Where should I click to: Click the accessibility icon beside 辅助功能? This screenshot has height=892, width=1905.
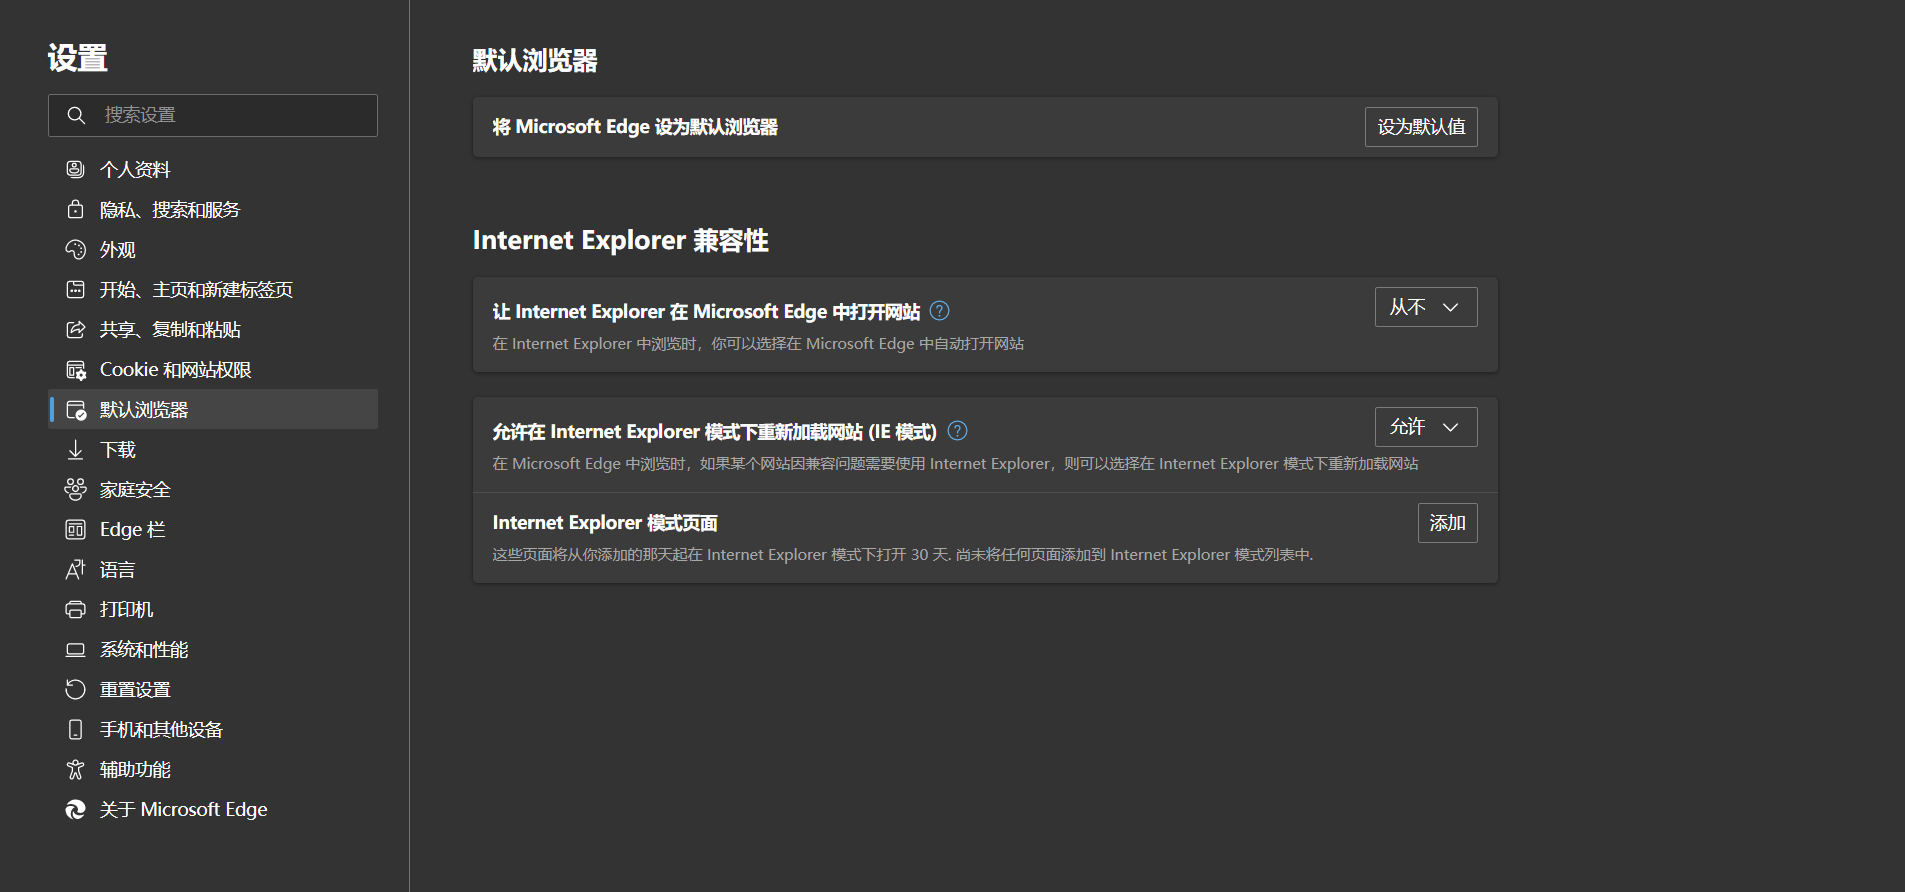pyautogui.click(x=75, y=769)
